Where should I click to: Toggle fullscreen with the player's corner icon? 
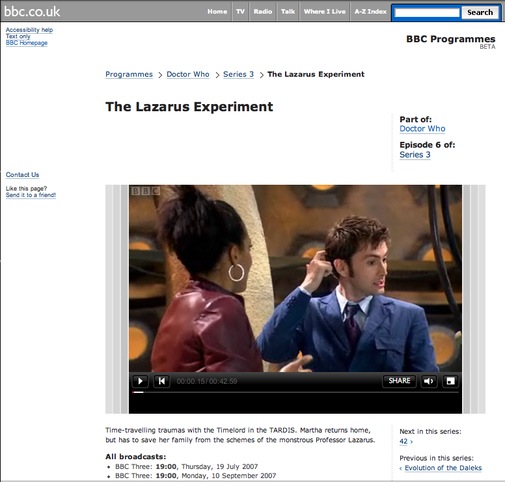(x=450, y=381)
